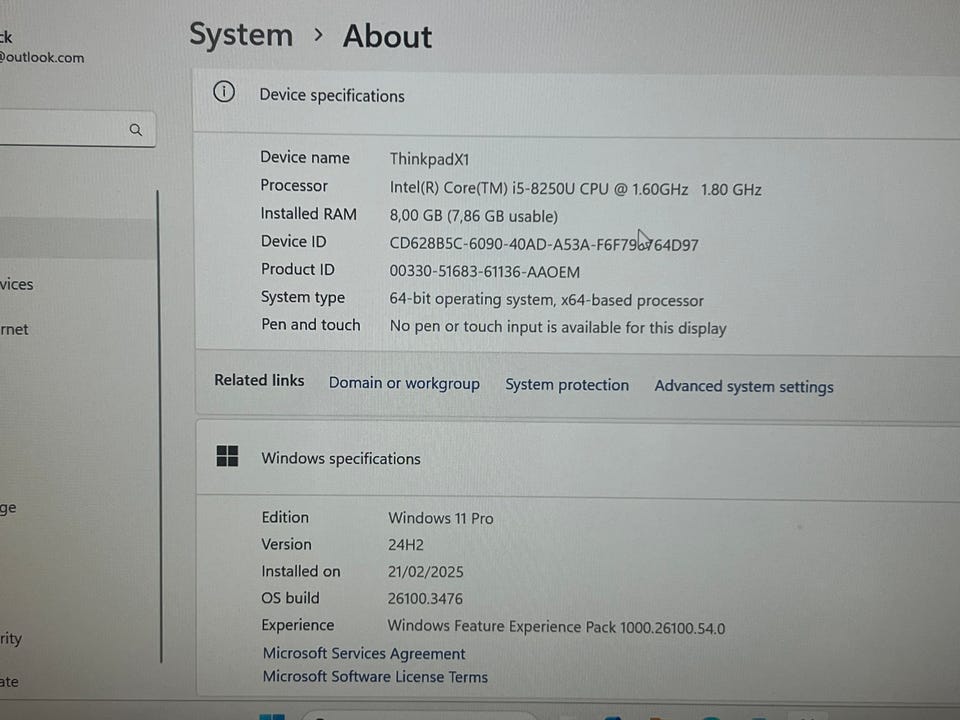Click the About breadcrumb title
The width and height of the screenshot is (960, 720).
coord(387,37)
